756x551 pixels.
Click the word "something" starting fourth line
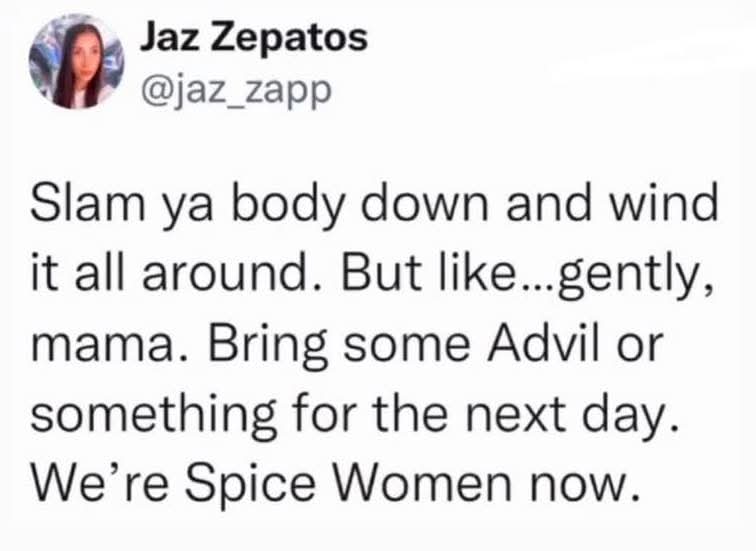coord(154,416)
